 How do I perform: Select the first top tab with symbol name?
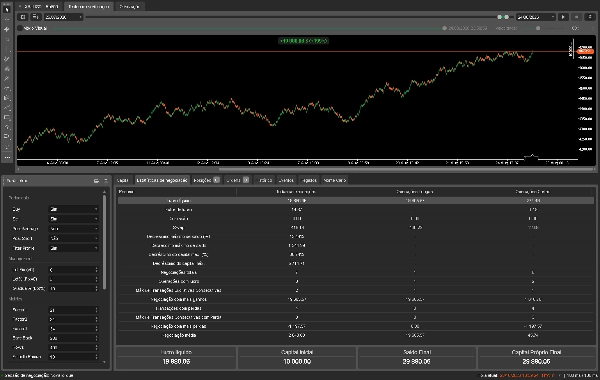pos(39,7)
